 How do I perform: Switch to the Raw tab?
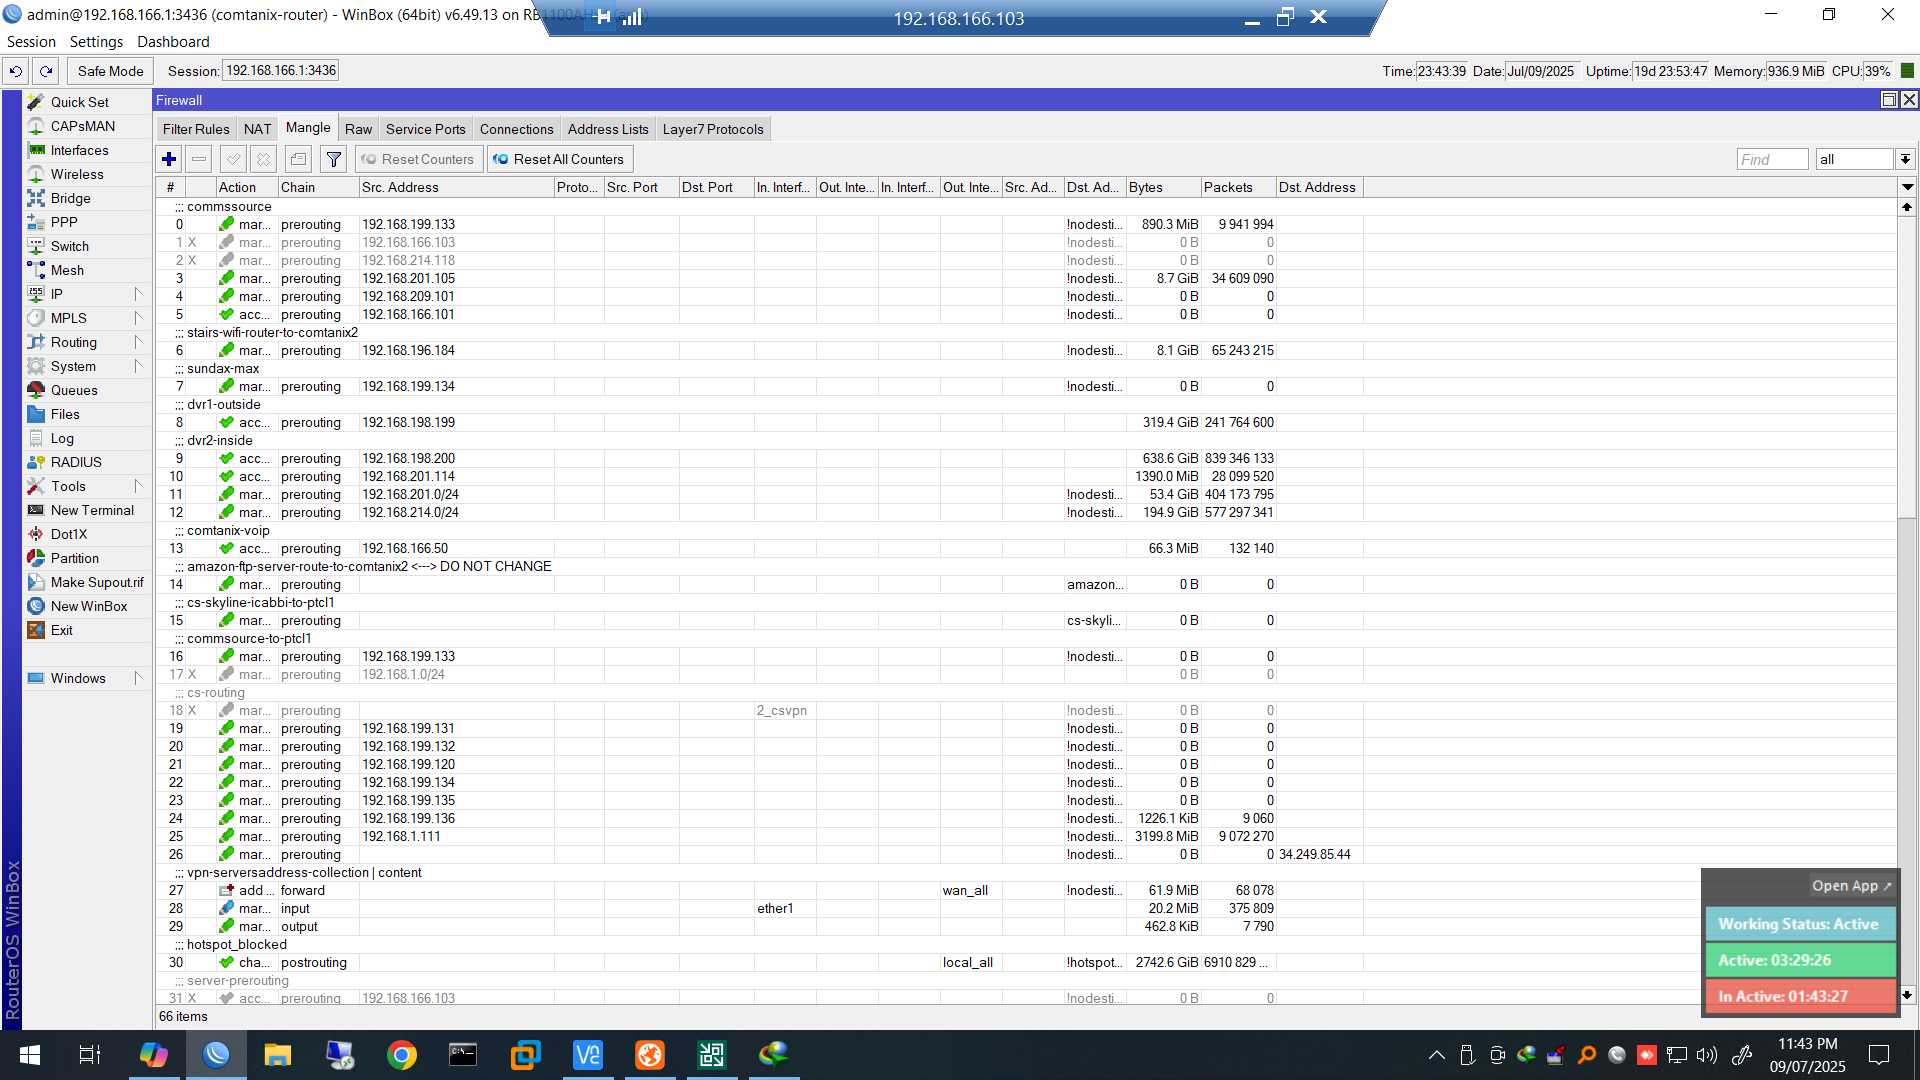358,129
